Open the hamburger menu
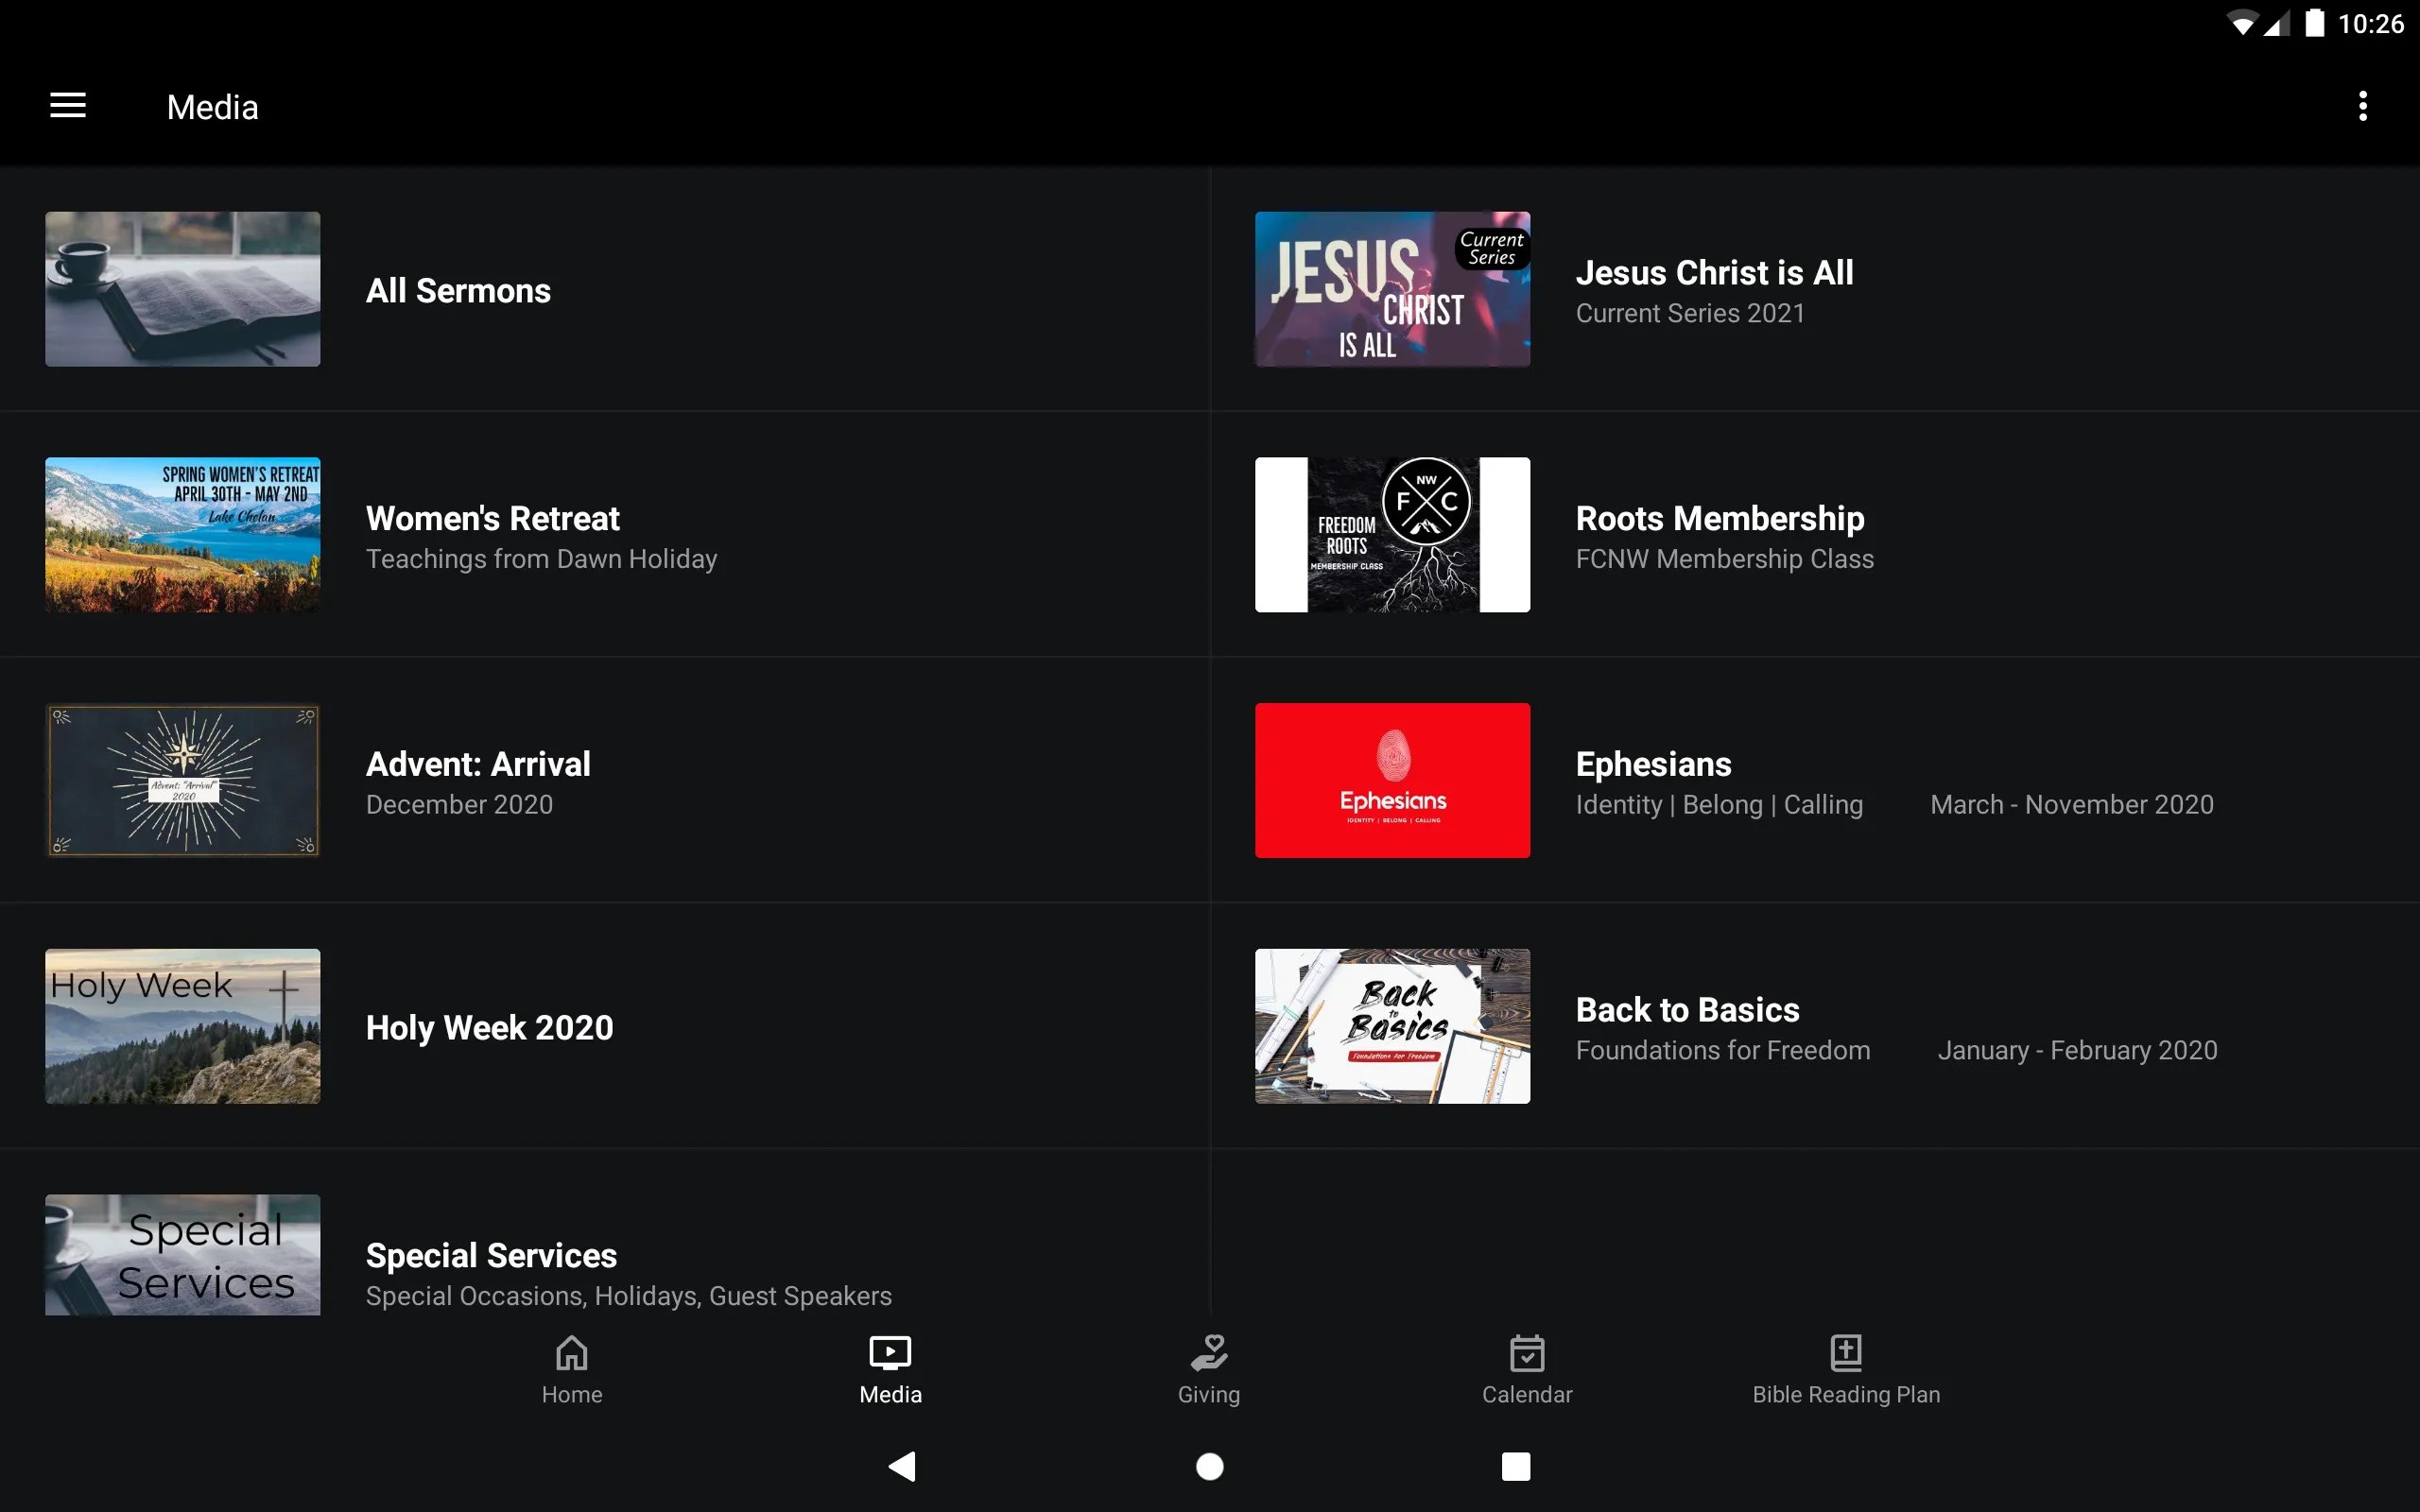 tap(68, 106)
